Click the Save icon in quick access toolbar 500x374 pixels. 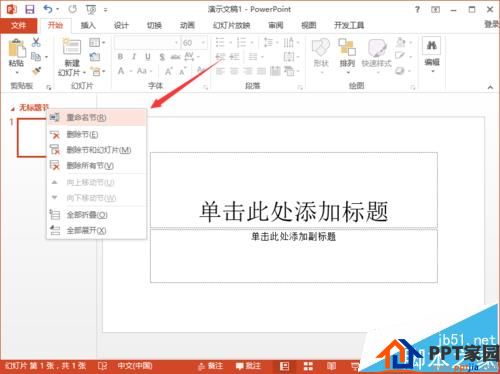30,9
